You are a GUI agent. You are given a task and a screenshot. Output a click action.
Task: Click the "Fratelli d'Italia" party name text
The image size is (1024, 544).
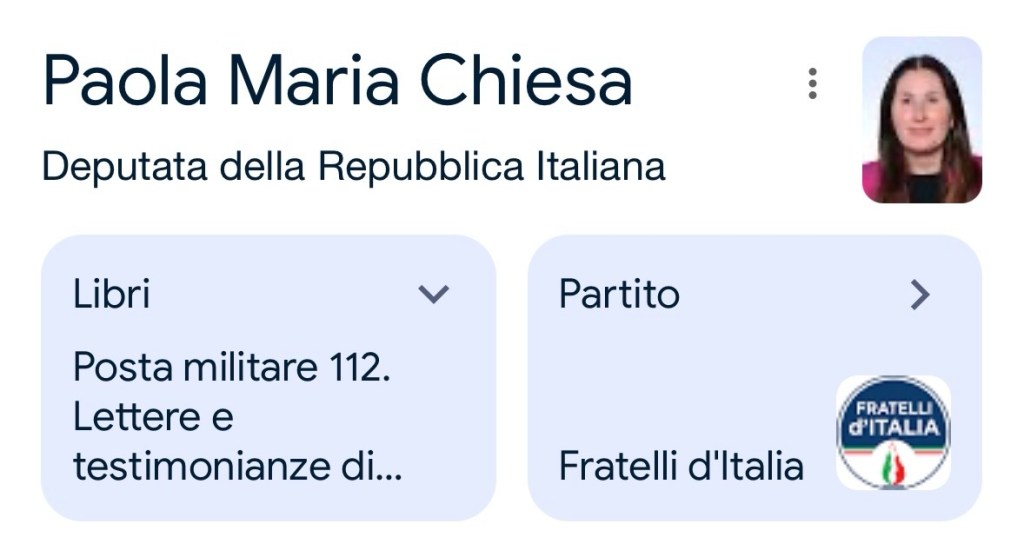(681, 466)
